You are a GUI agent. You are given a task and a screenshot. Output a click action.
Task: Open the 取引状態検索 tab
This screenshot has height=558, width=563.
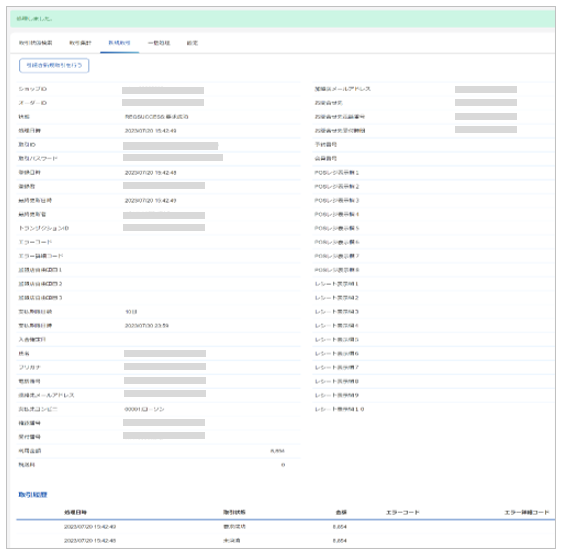pyautogui.click(x=36, y=43)
